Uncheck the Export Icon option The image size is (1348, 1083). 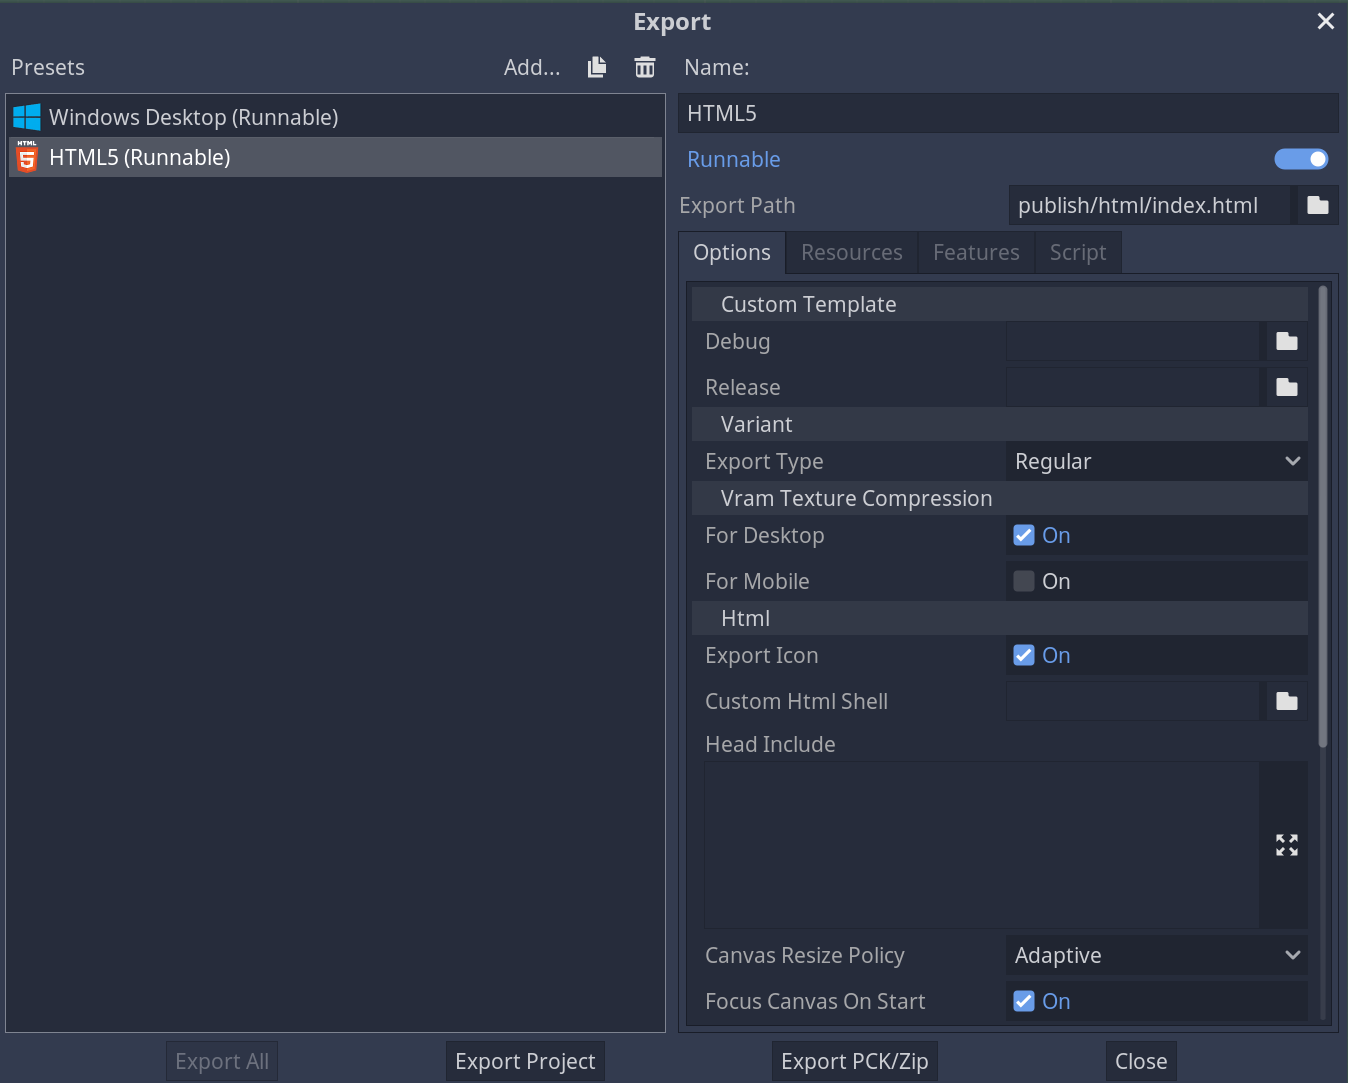click(x=1024, y=655)
